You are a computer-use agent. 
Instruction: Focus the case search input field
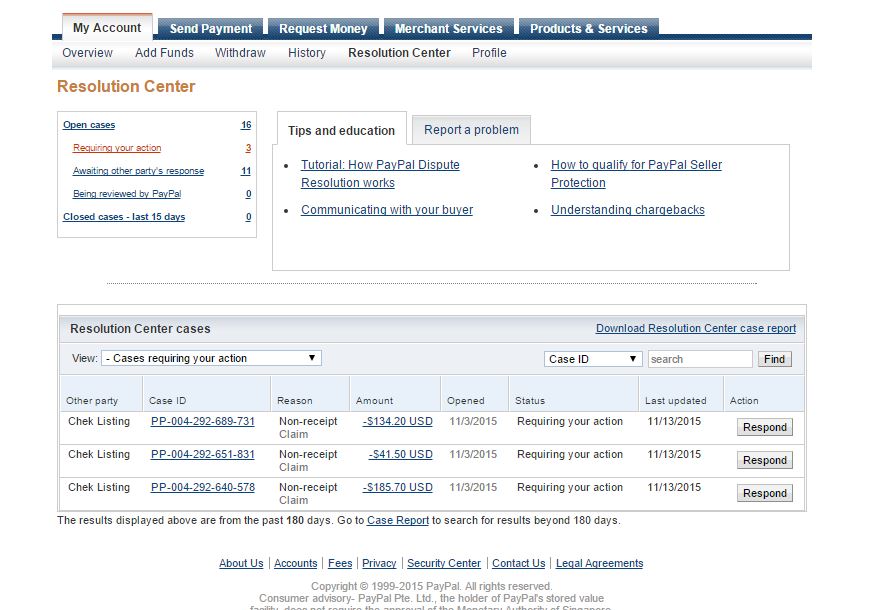(x=700, y=359)
